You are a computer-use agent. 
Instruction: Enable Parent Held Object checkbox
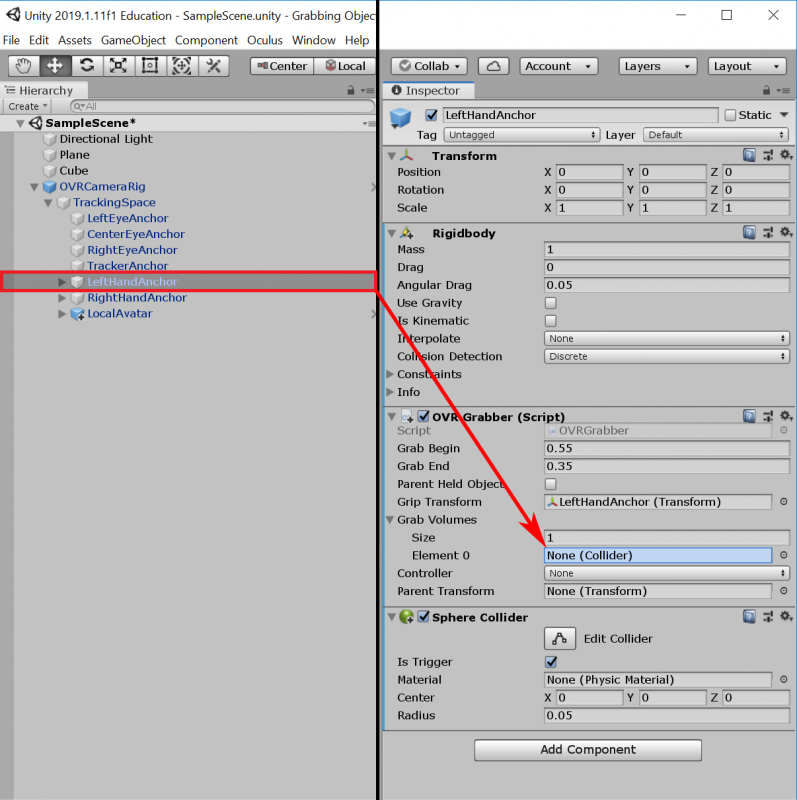[x=551, y=484]
